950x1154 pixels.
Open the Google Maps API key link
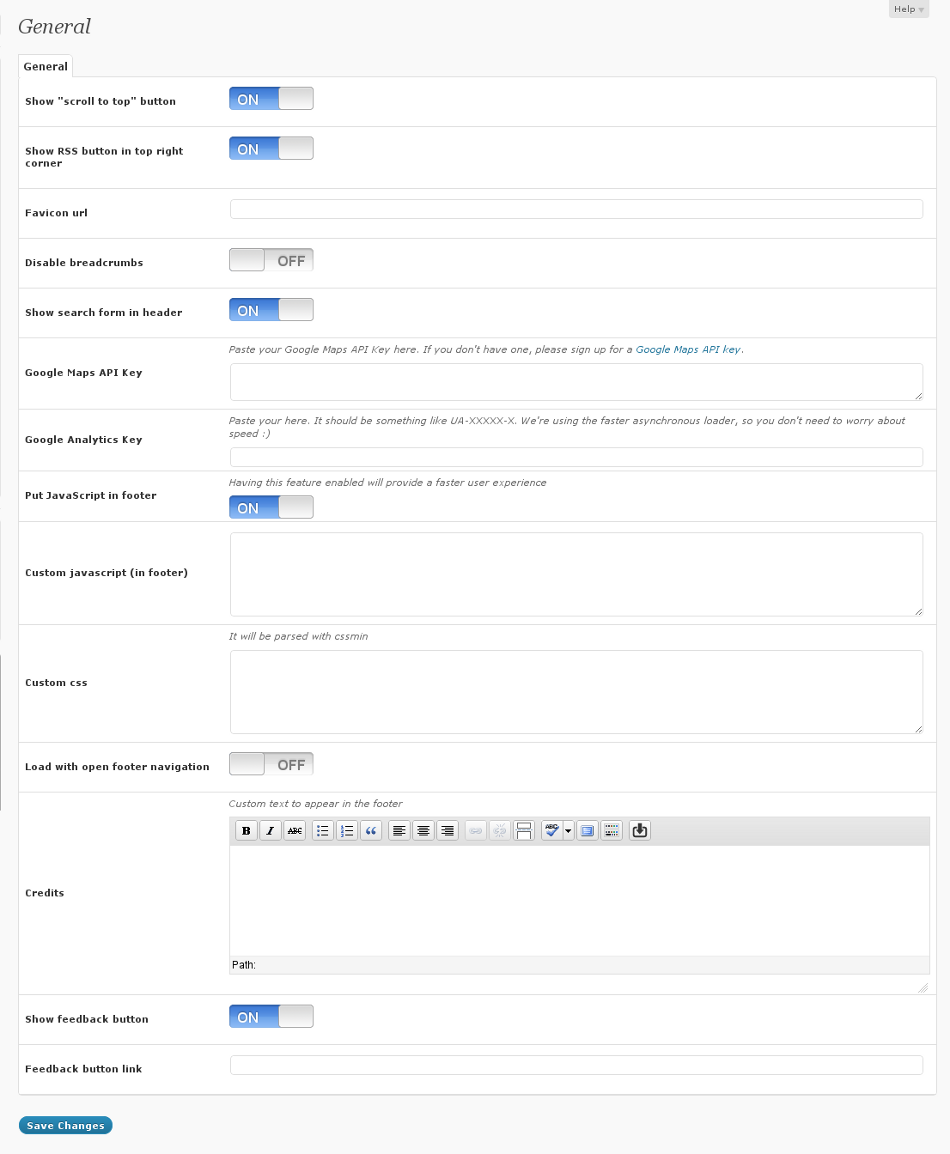point(688,350)
